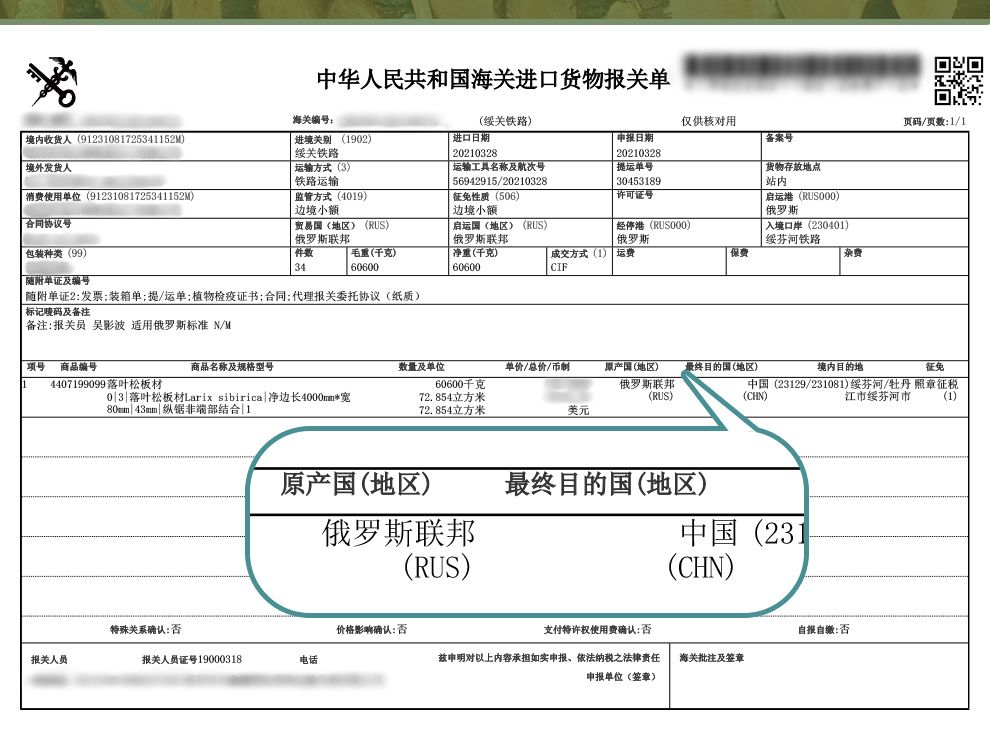Click the 运费 field label

pyautogui.click(x=625, y=253)
